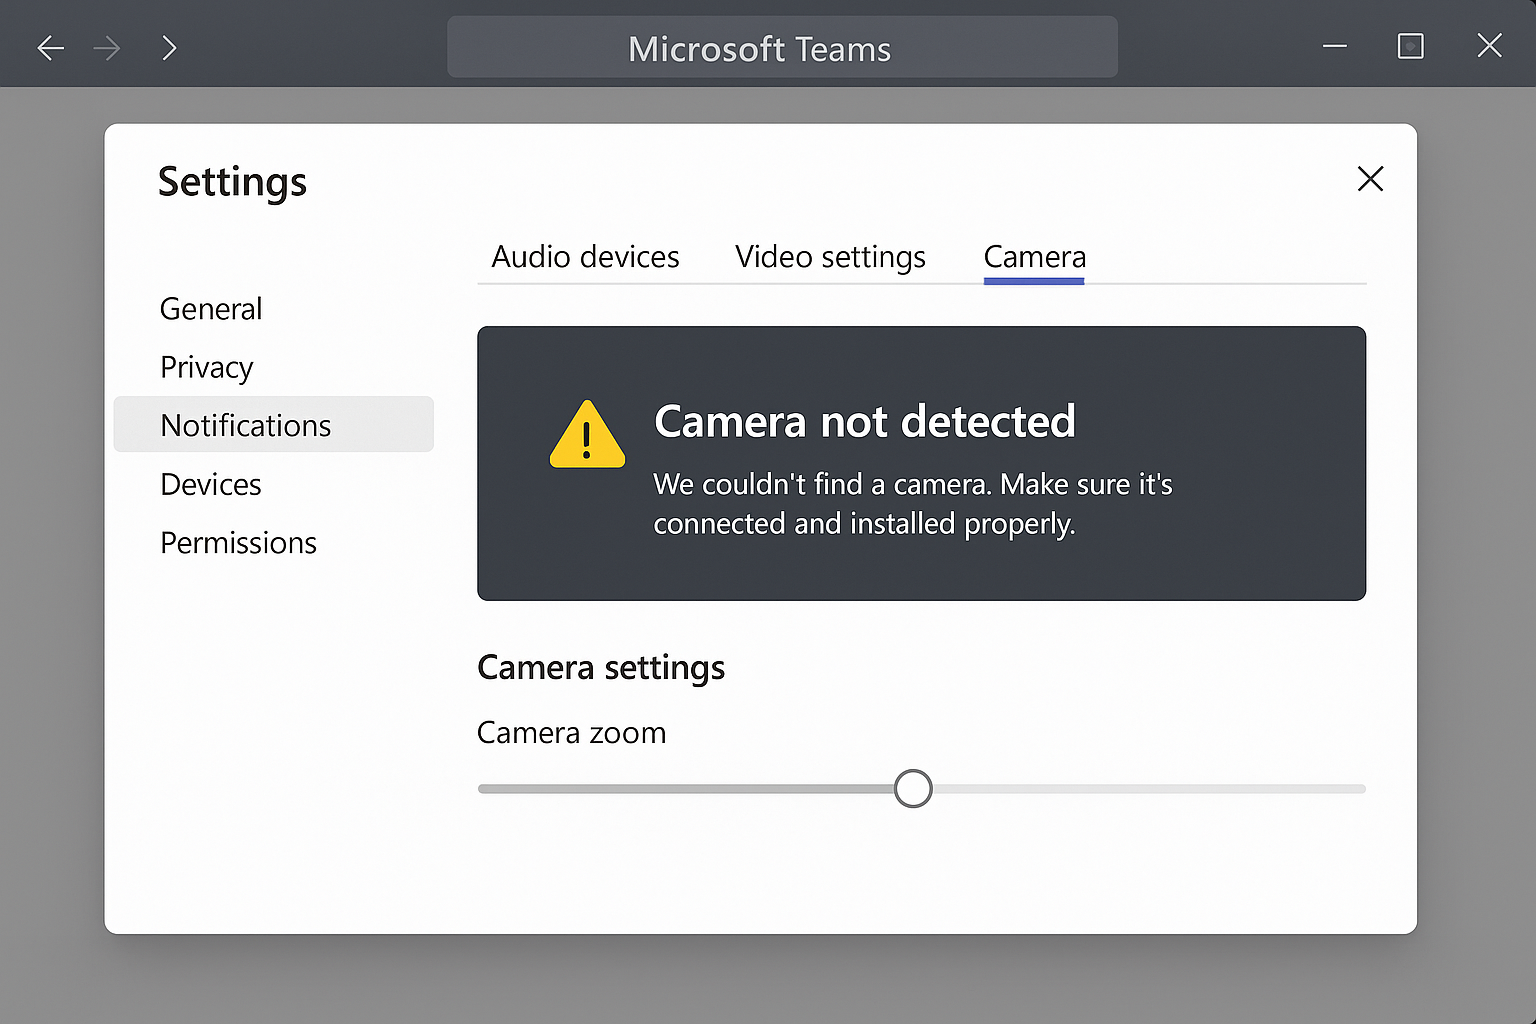Click the back arrow in the title bar
The image size is (1536, 1024).
[x=51, y=47]
